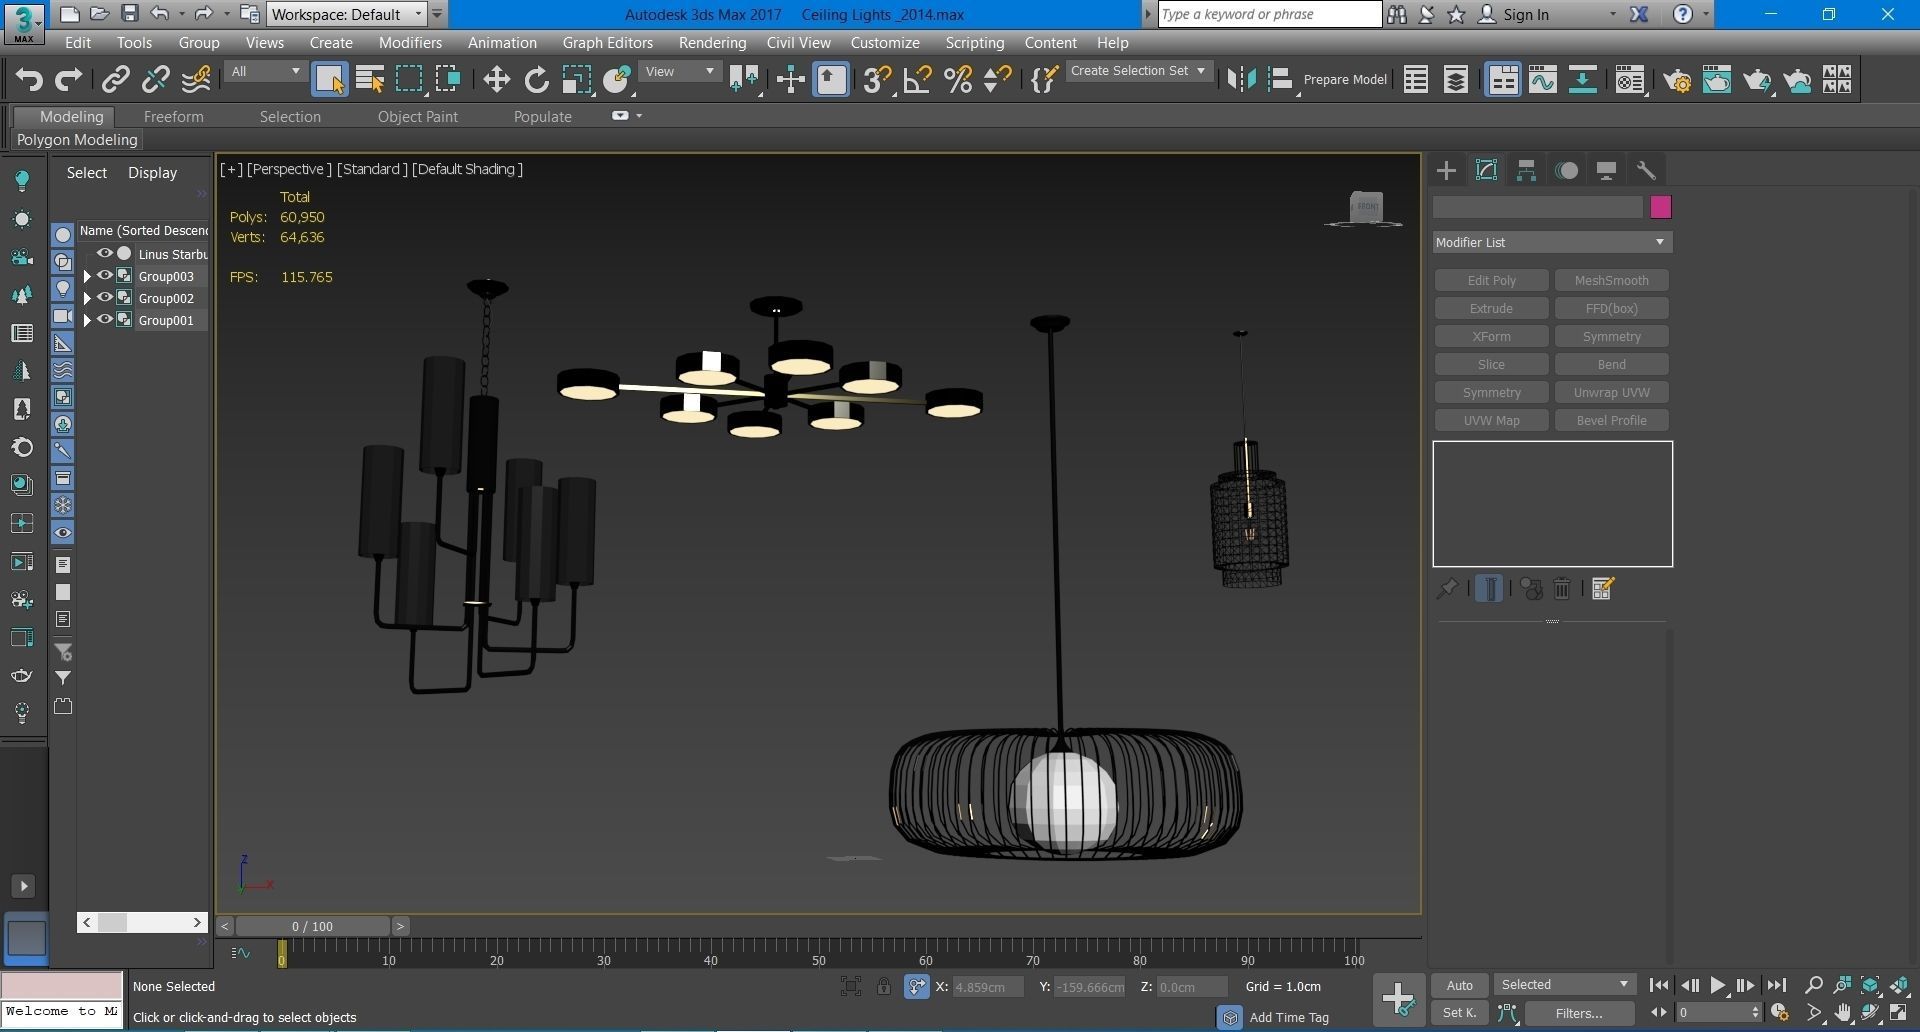
Task: Toggle Angle Snap
Action: [x=917, y=80]
